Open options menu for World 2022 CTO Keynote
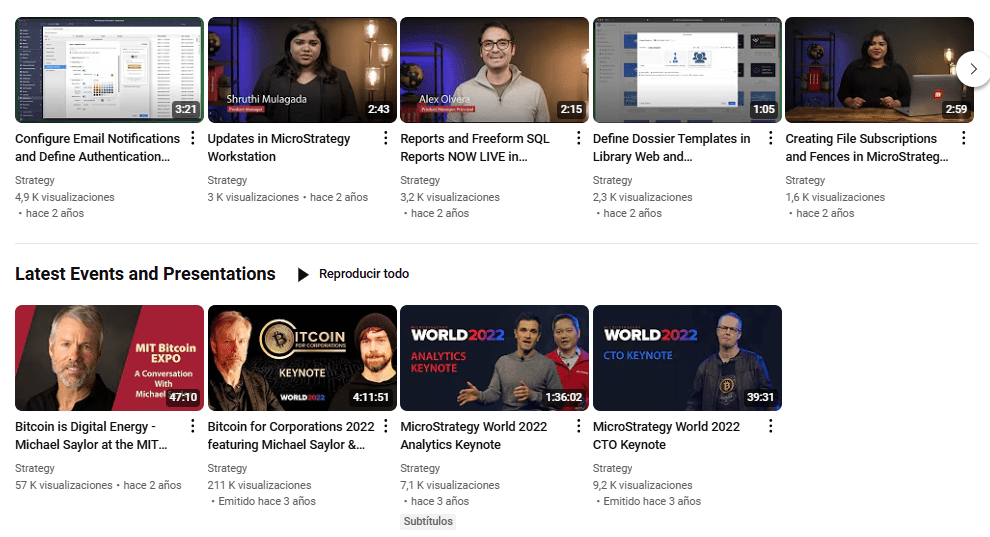The image size is (990, 537). (771, 427)
